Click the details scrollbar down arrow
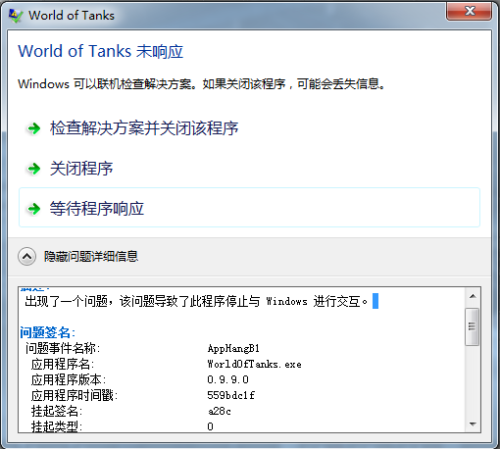This screenshot has height=449, width=500. tap(472, 424)
